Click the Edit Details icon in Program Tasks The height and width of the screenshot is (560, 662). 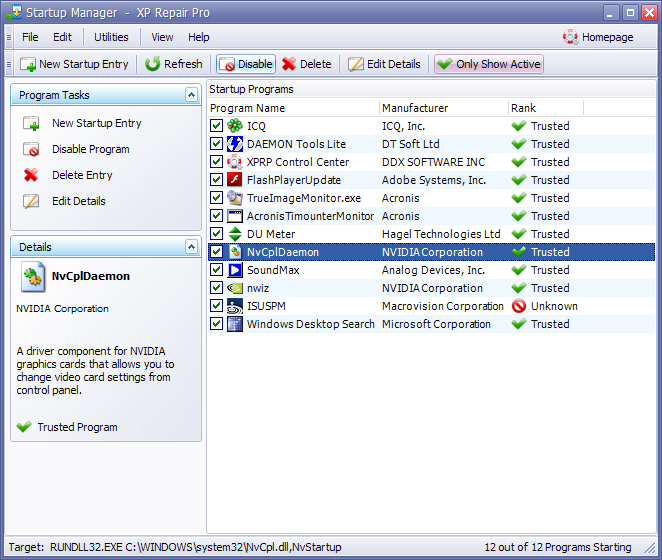point(31,201)
